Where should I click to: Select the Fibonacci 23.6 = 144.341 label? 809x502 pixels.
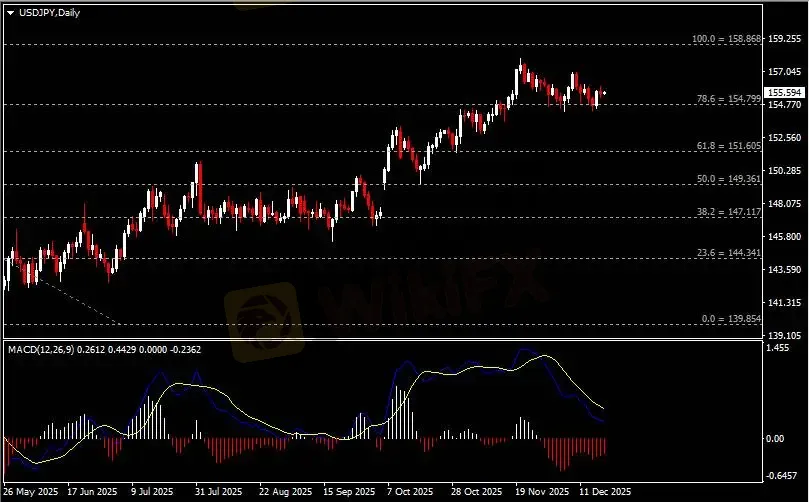729,253
